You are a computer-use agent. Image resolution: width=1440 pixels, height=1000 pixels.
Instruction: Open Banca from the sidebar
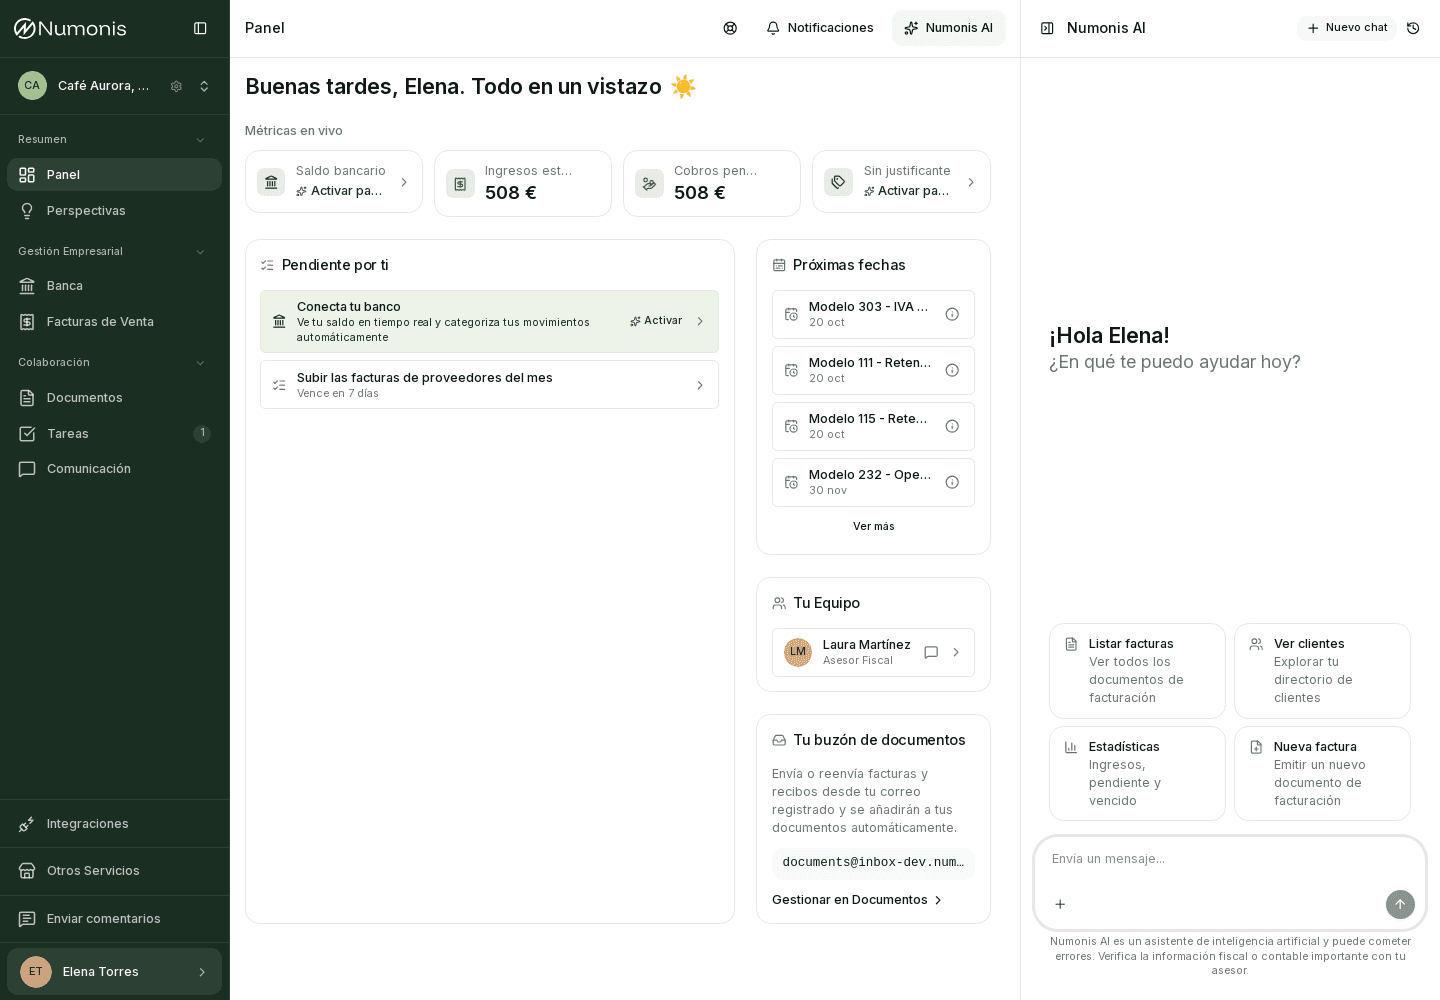(114, 286)
